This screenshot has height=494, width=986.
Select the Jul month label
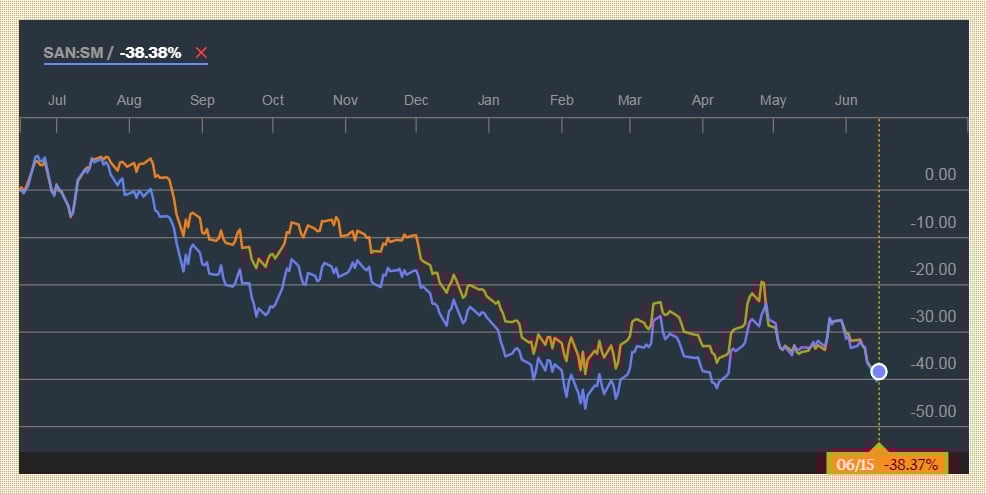tap(57, 100)
